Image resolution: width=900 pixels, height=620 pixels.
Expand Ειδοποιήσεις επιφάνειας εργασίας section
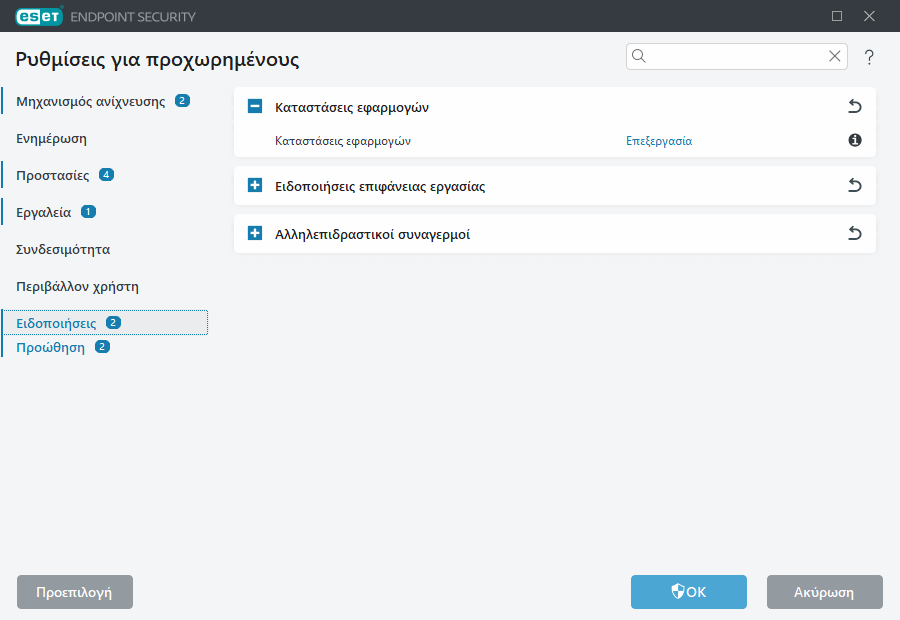pos(255,185)
